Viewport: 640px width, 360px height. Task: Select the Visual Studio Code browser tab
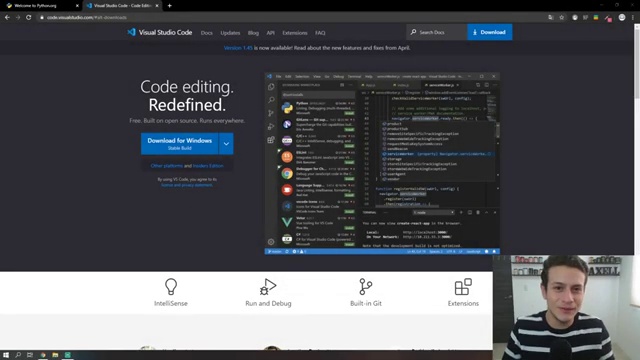122,6
